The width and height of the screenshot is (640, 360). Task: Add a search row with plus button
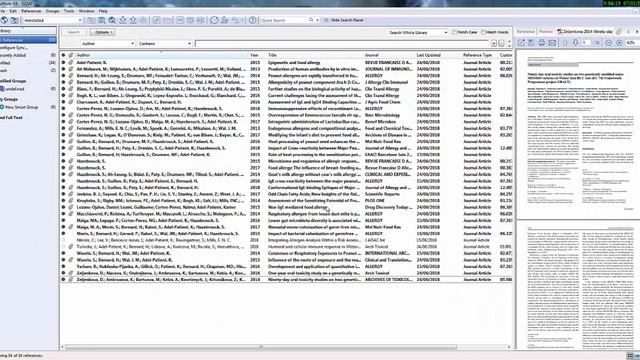(x=494, y=43)
